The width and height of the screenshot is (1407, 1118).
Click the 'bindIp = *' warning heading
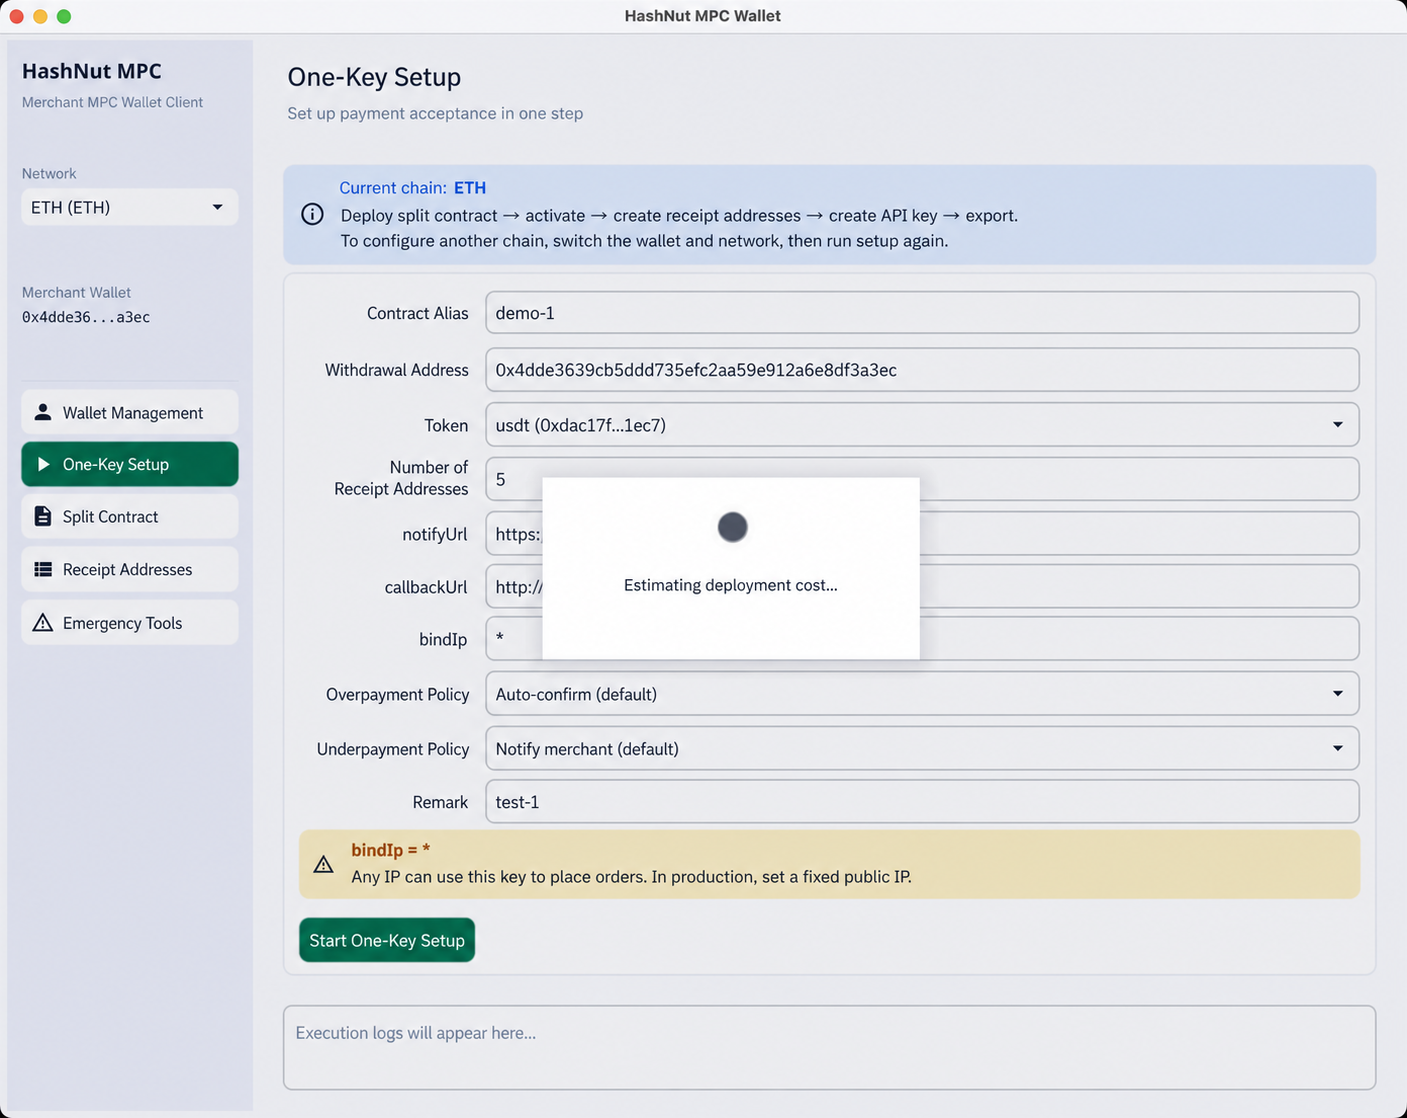(x=390, y=850)
